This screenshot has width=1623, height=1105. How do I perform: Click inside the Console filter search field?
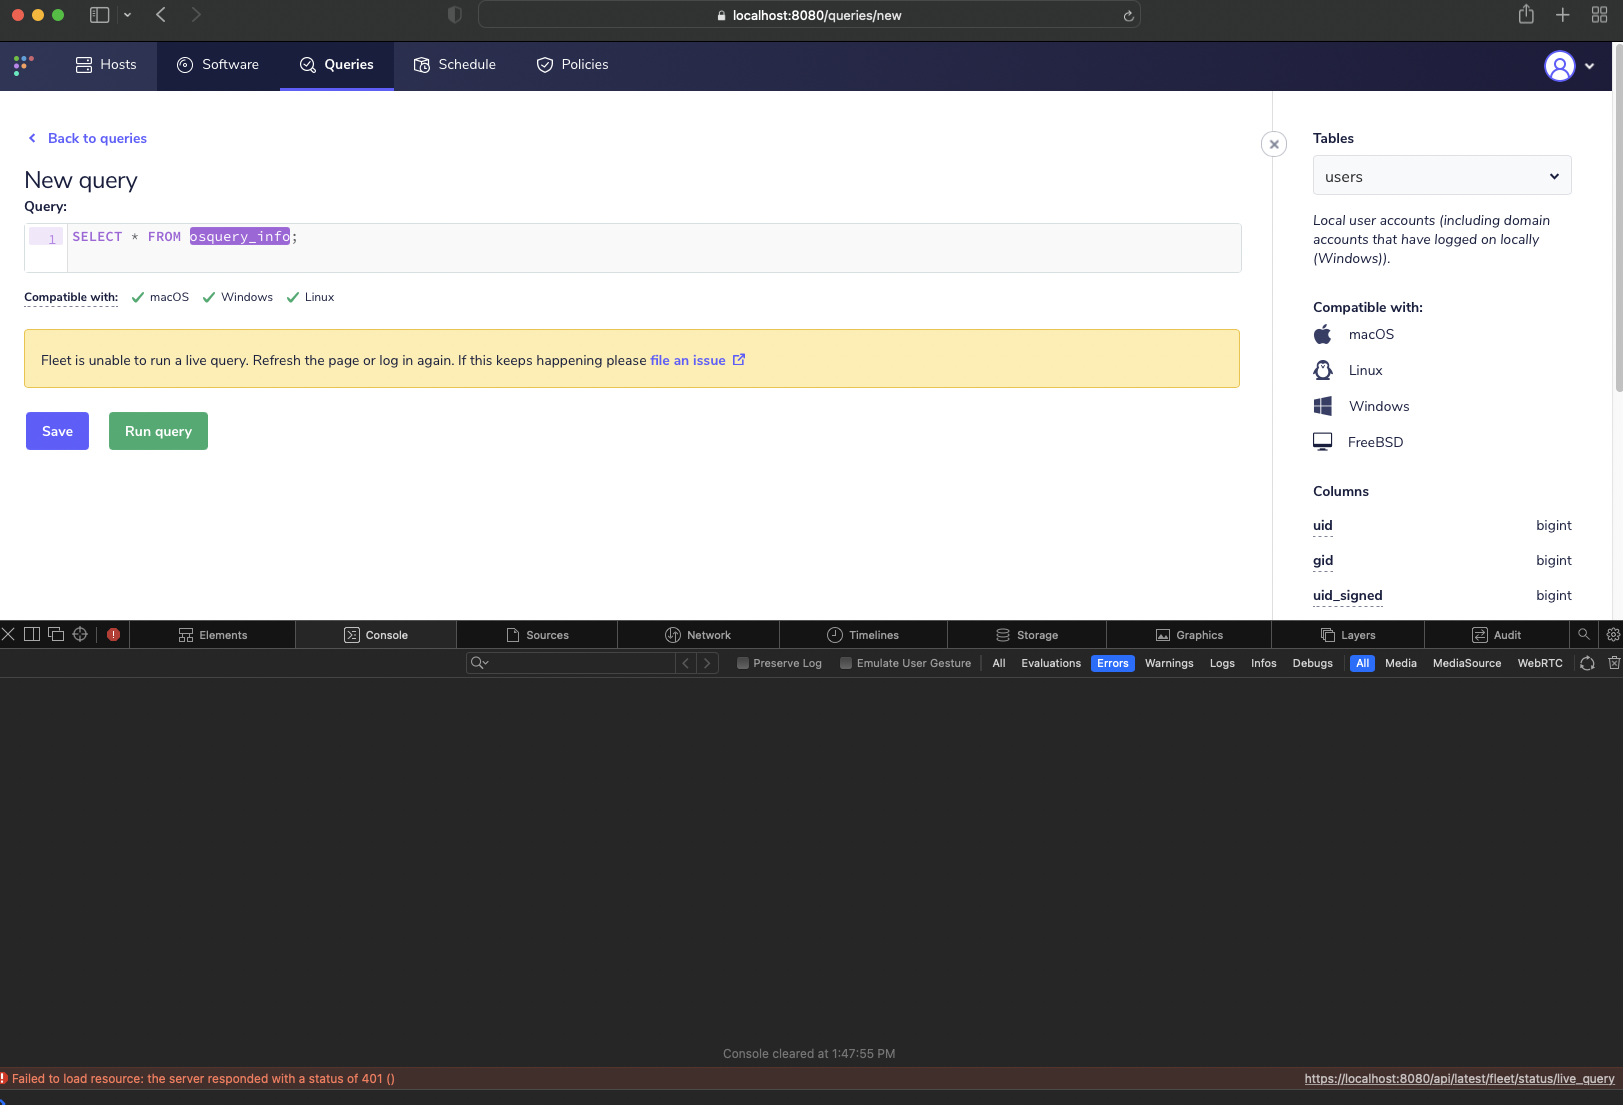coord(570,663)
